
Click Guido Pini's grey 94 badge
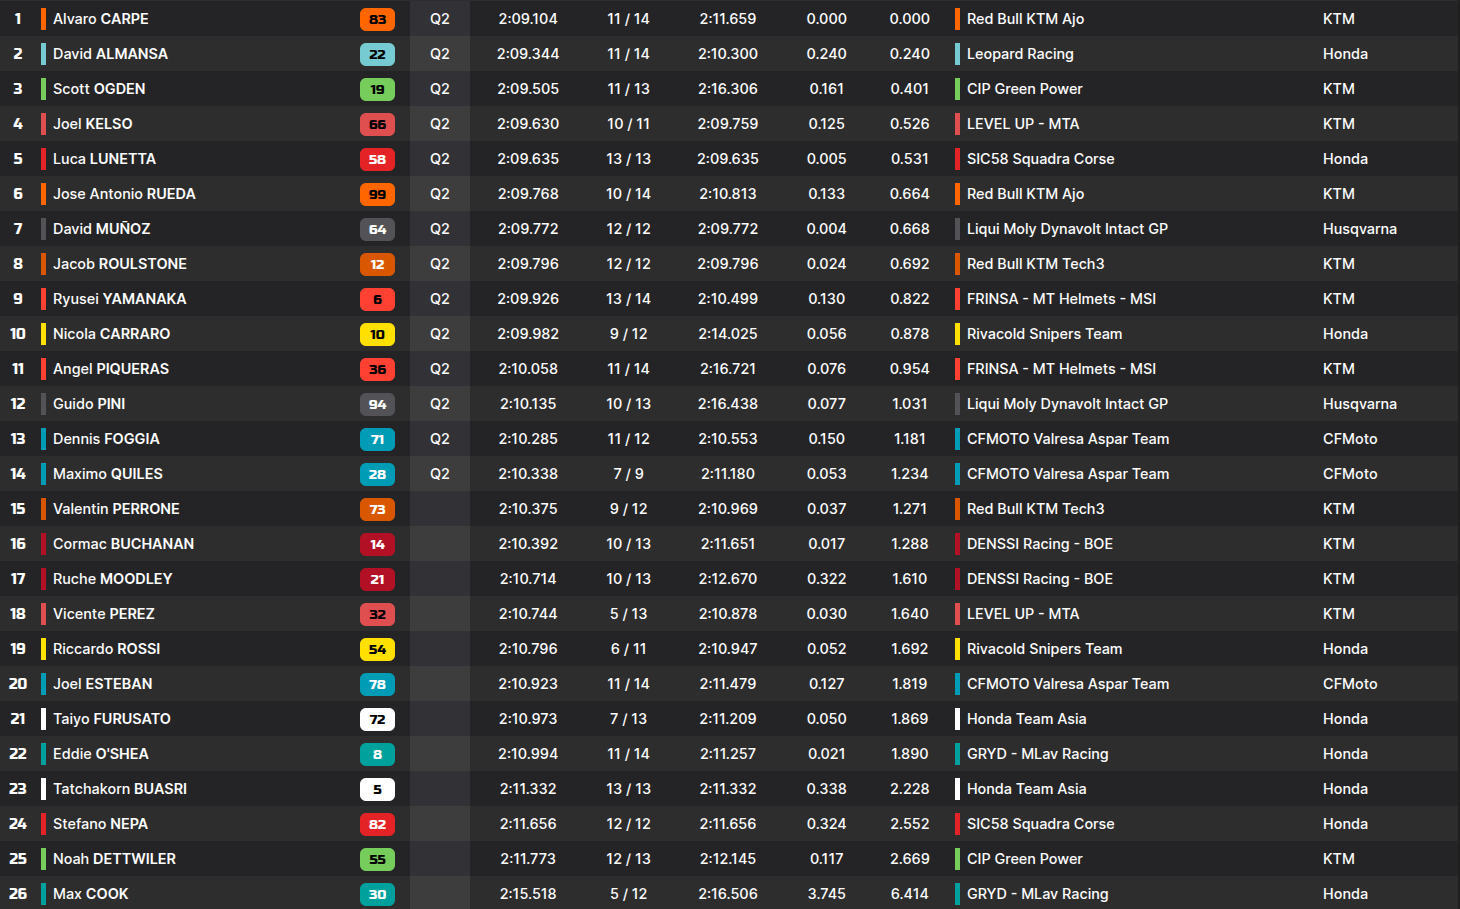[377, 404]
